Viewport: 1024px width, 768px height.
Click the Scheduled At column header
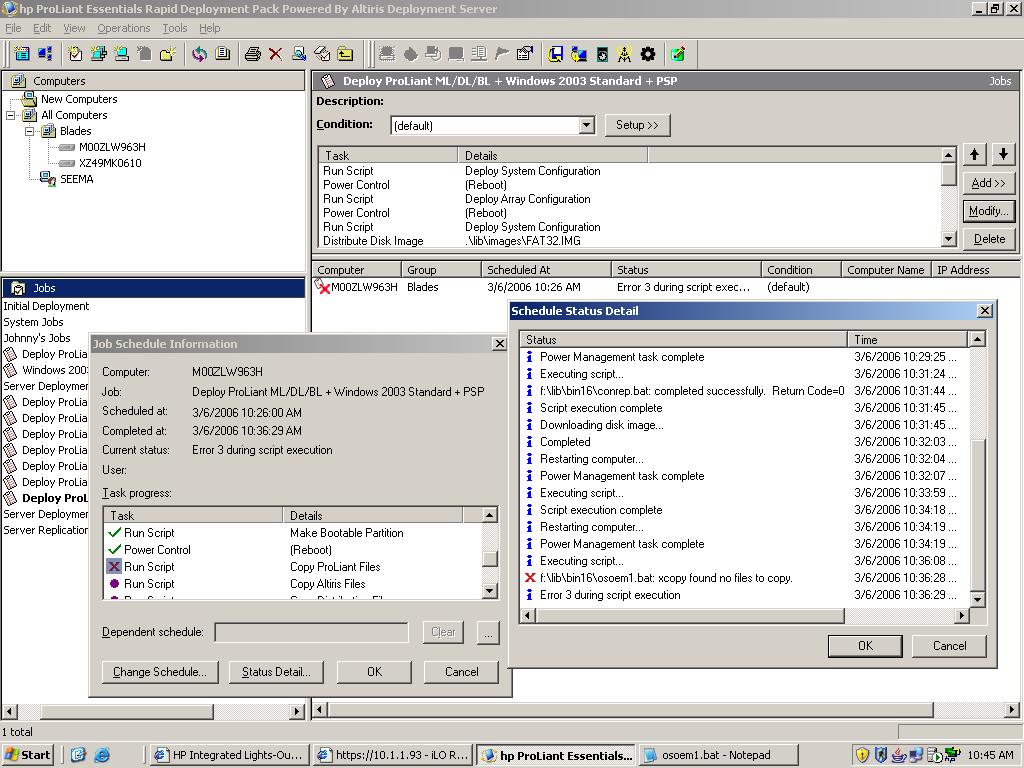[546, 270]
